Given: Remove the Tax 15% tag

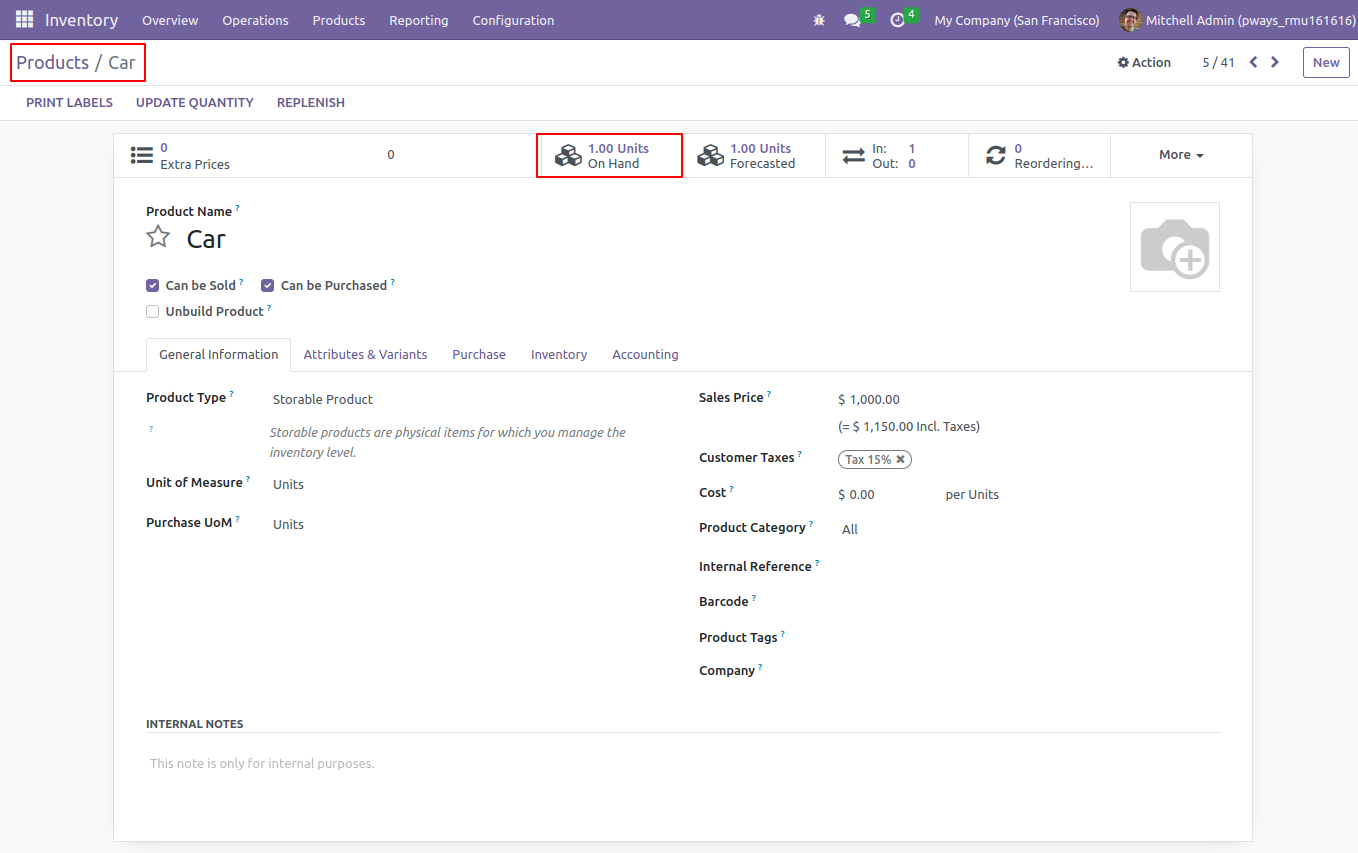Looking at the screenshot, I should [x=900, y=460].
